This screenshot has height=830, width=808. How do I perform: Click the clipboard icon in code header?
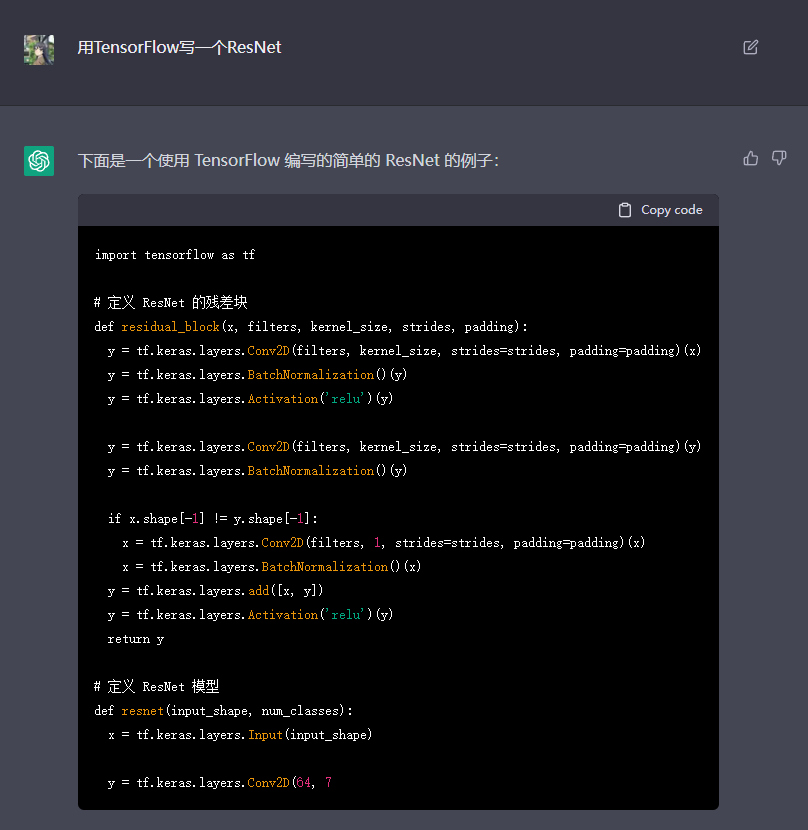click(625, 210)
